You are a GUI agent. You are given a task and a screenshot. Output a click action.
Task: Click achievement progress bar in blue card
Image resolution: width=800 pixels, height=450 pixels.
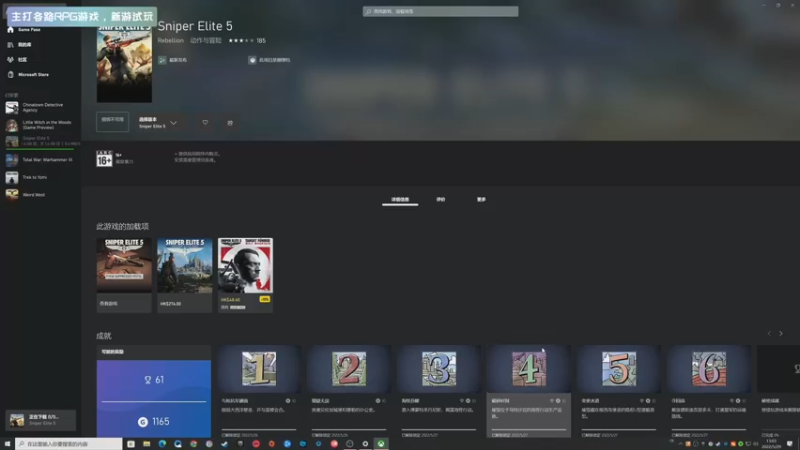pos(154,402)
